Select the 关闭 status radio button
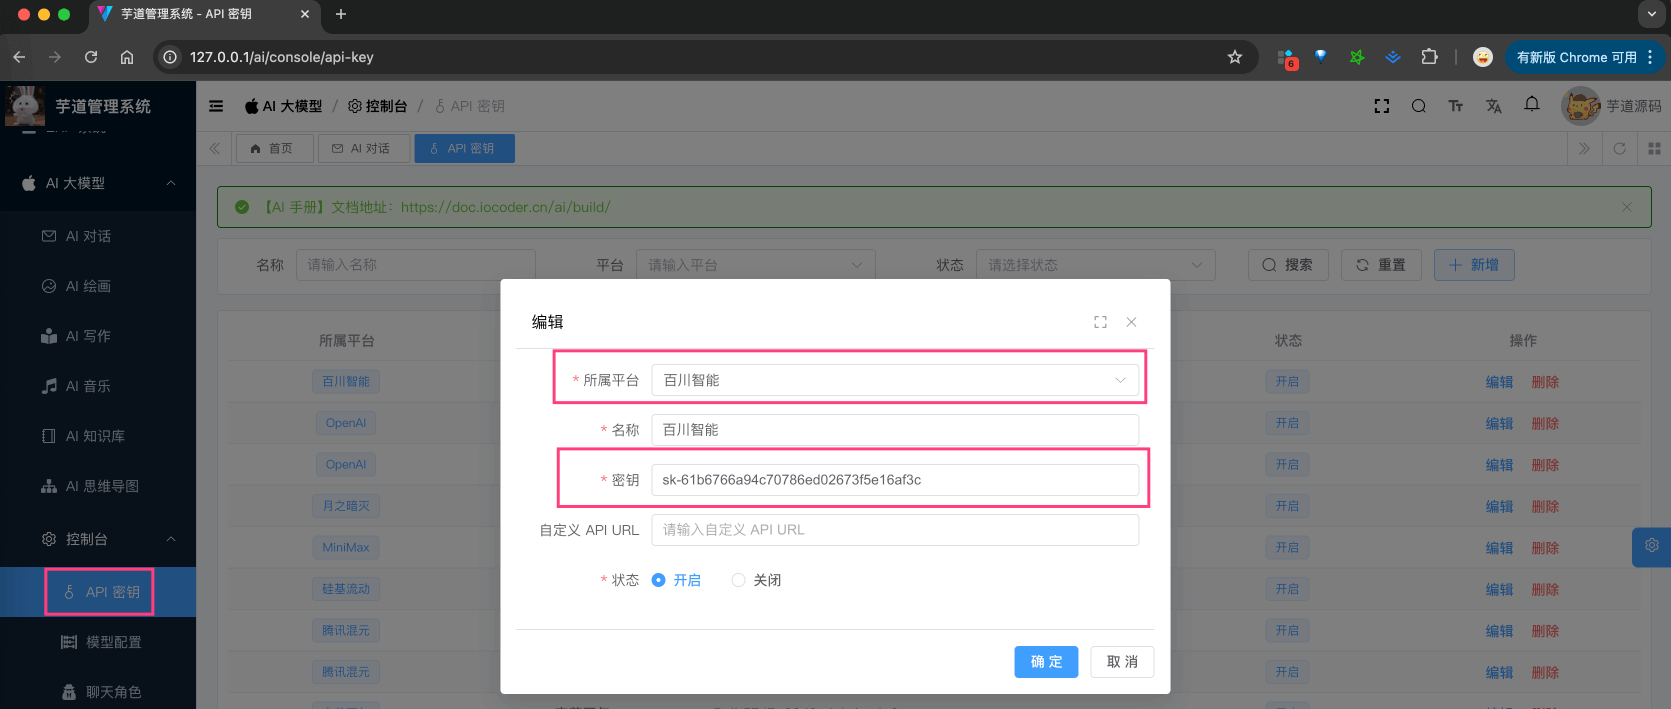 tap(738, 580)
